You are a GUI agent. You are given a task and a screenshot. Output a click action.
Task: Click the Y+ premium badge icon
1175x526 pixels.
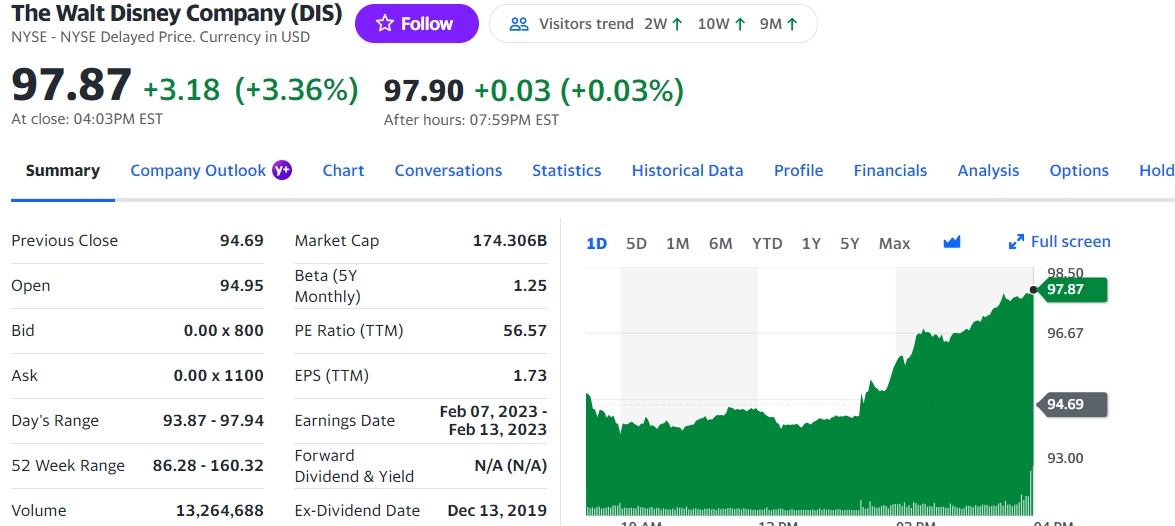(x=282, y=170)
